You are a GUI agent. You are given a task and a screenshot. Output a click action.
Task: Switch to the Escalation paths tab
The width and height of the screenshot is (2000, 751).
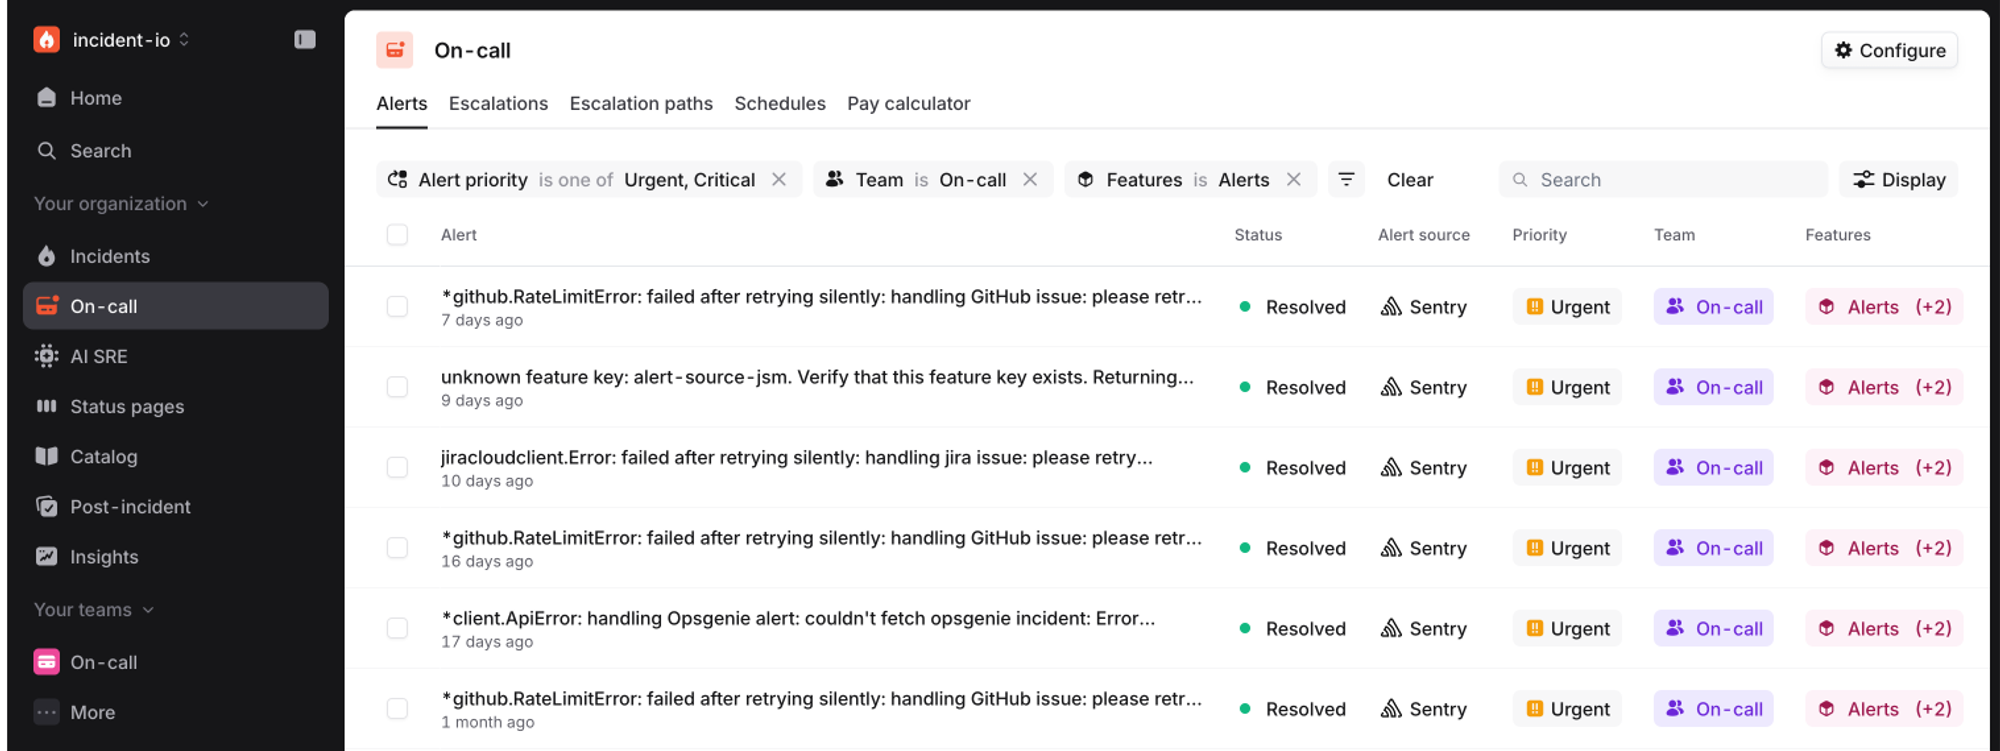[x=641, y=103]
